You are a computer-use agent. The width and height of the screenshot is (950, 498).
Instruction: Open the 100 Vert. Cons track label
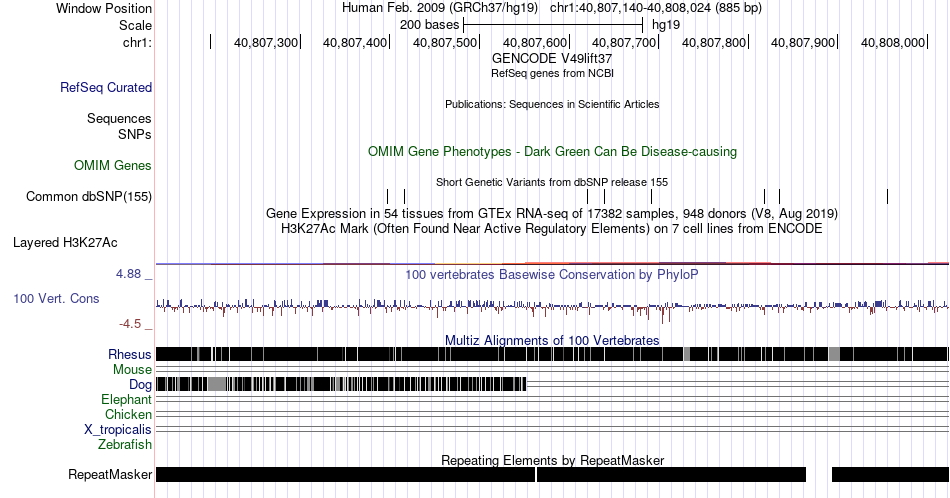[56, 298]
